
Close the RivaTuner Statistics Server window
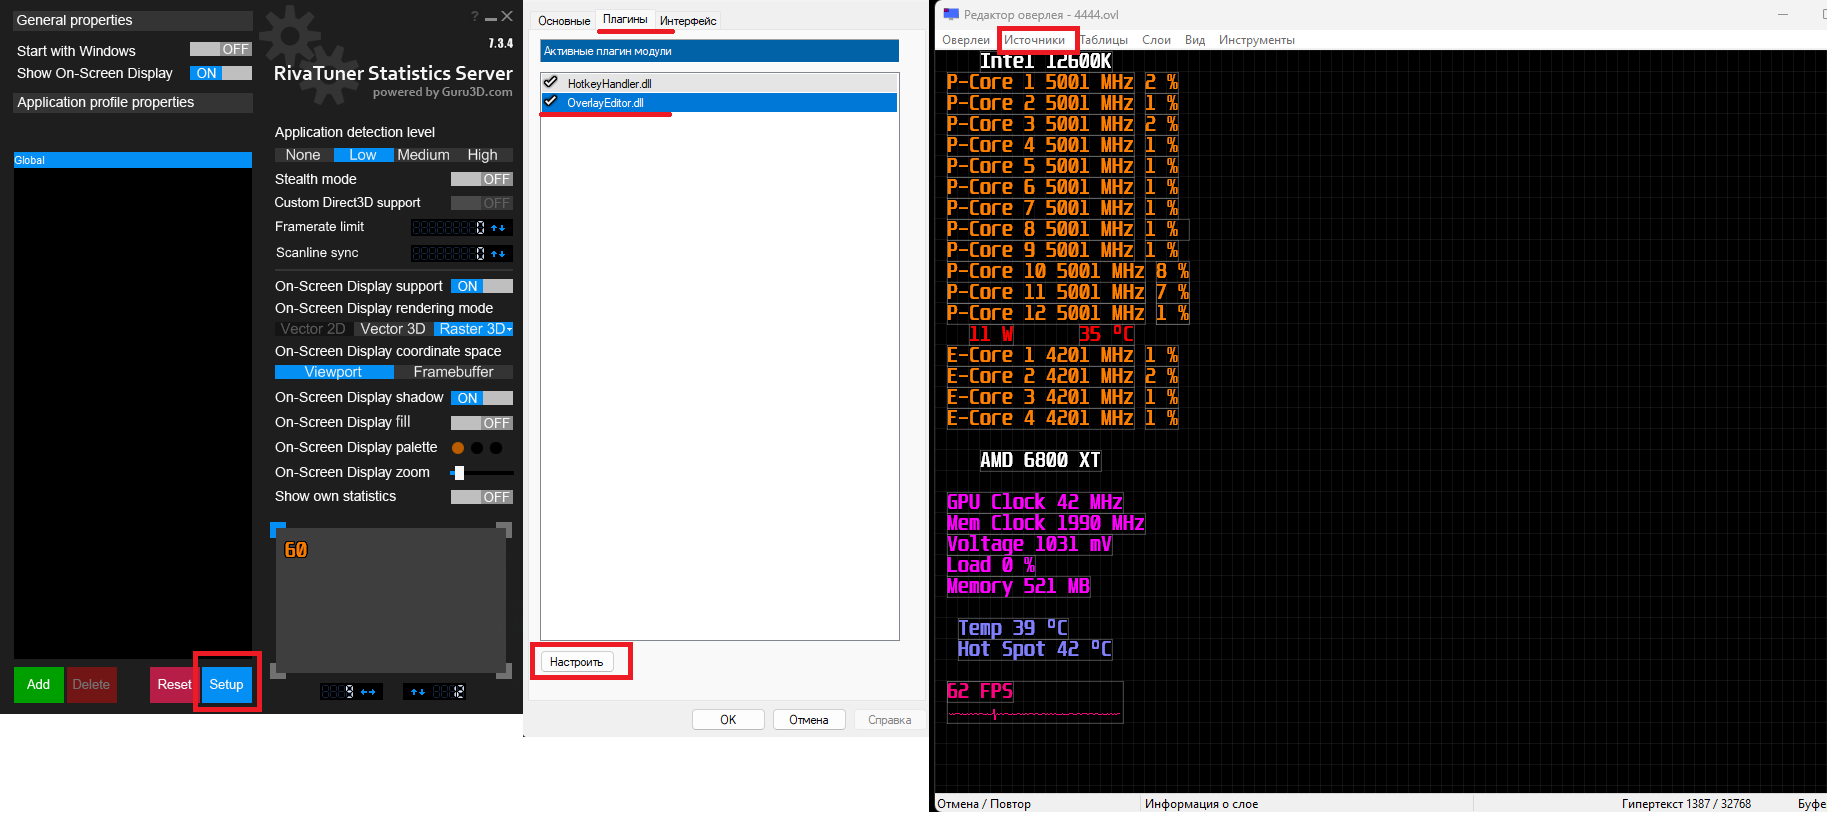click(x=507, y=16)
